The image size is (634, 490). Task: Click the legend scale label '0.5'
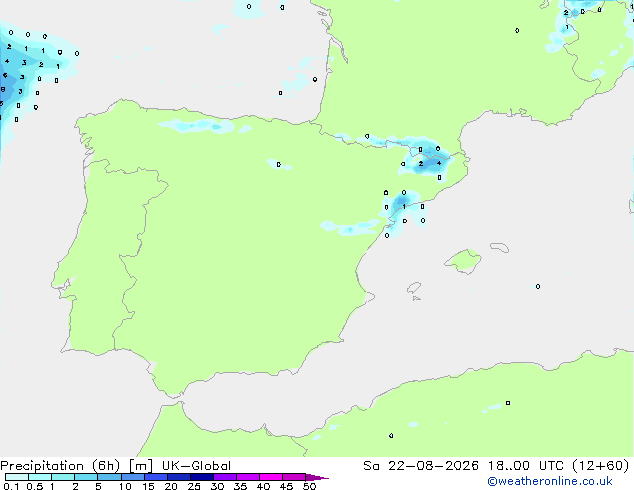click(x=35, y=486)
